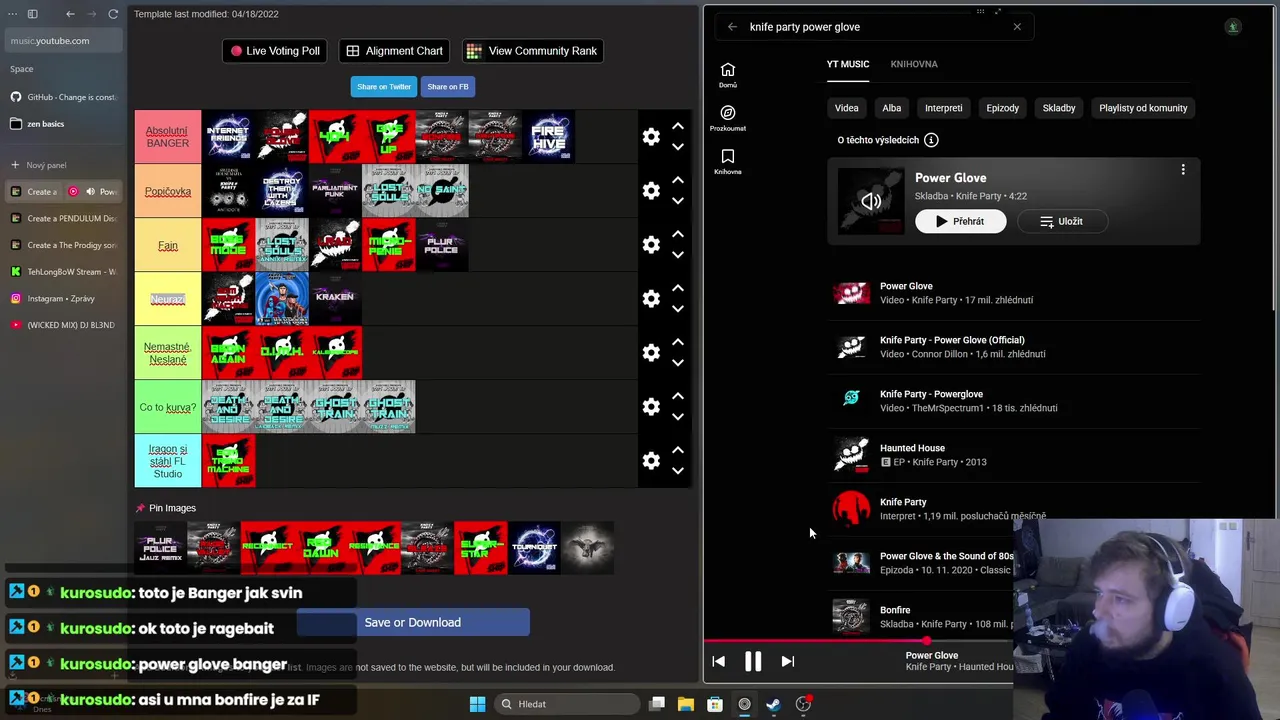Open Knihovna in YouTube Music sidebar

pyautogui.click(x=728, y=161)
